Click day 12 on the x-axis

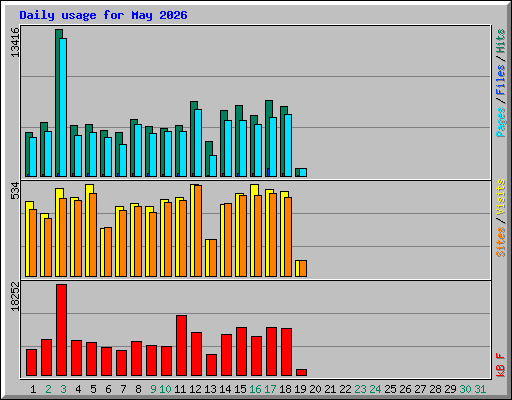[x=195, y=389]
